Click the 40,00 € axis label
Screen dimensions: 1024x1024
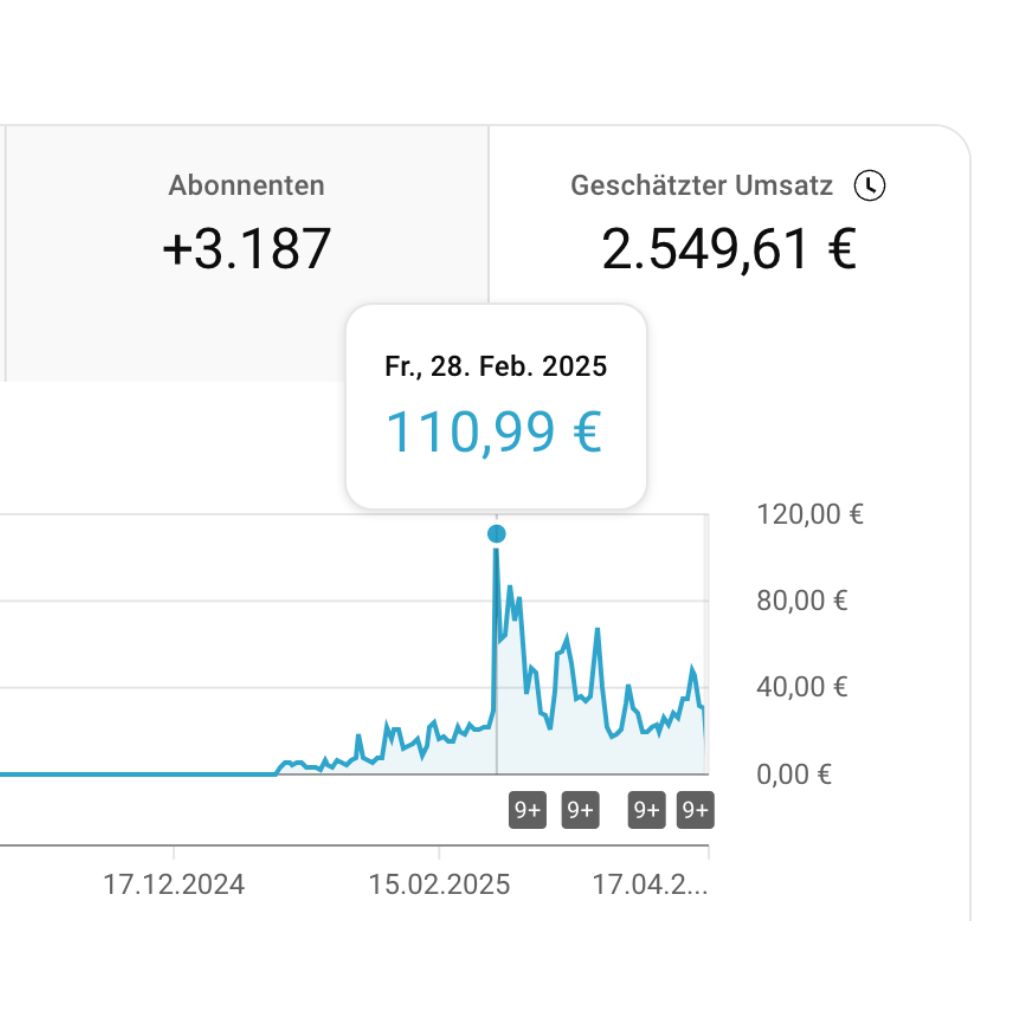(802, 687)
